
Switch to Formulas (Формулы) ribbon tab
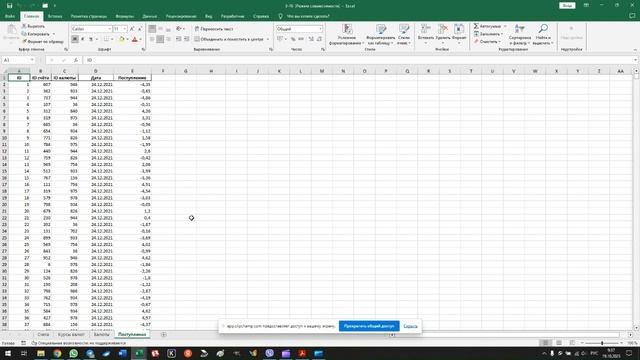pyautogui.click(x=124, y=16)
